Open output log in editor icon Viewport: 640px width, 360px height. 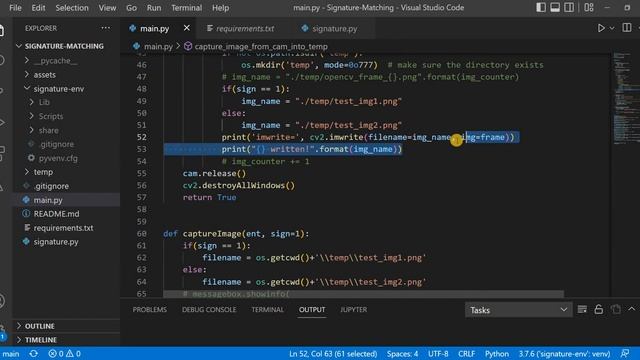(x=616, y=309)
